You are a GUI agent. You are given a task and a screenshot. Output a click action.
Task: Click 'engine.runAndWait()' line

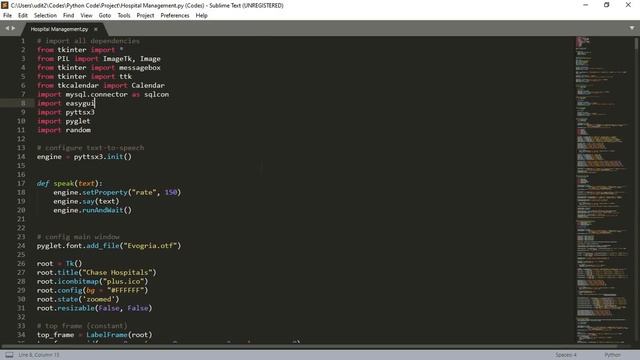[x=92, y=210]
